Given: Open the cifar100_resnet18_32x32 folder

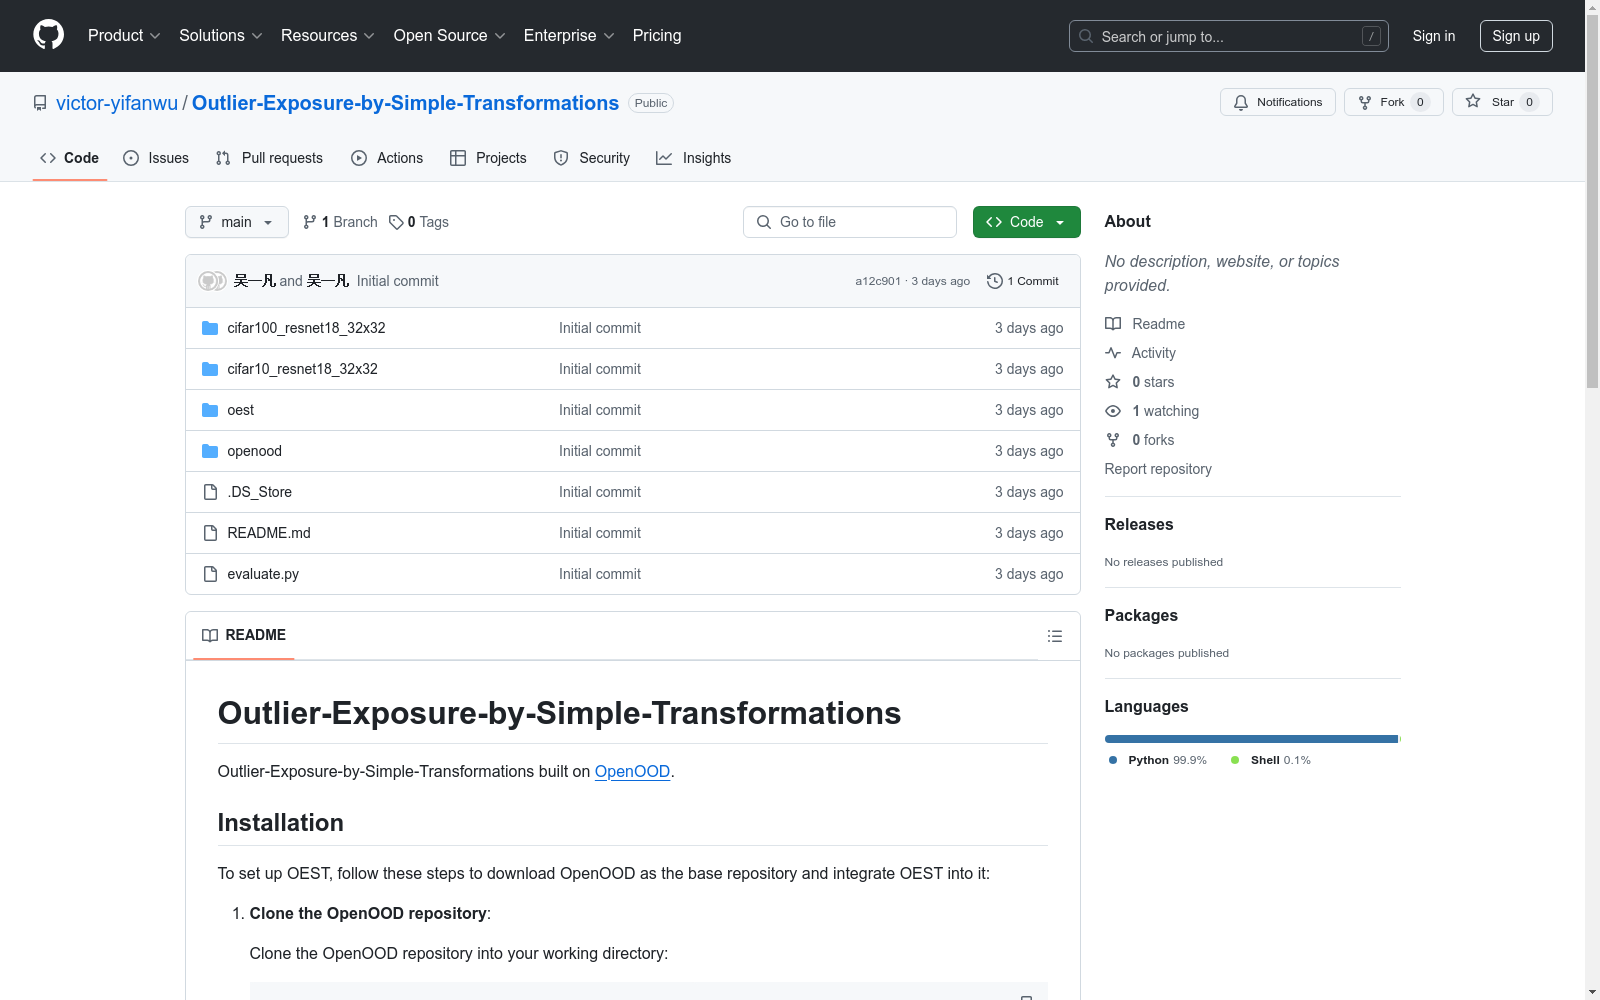Looking at the screenshot, I should pos(306,328).
